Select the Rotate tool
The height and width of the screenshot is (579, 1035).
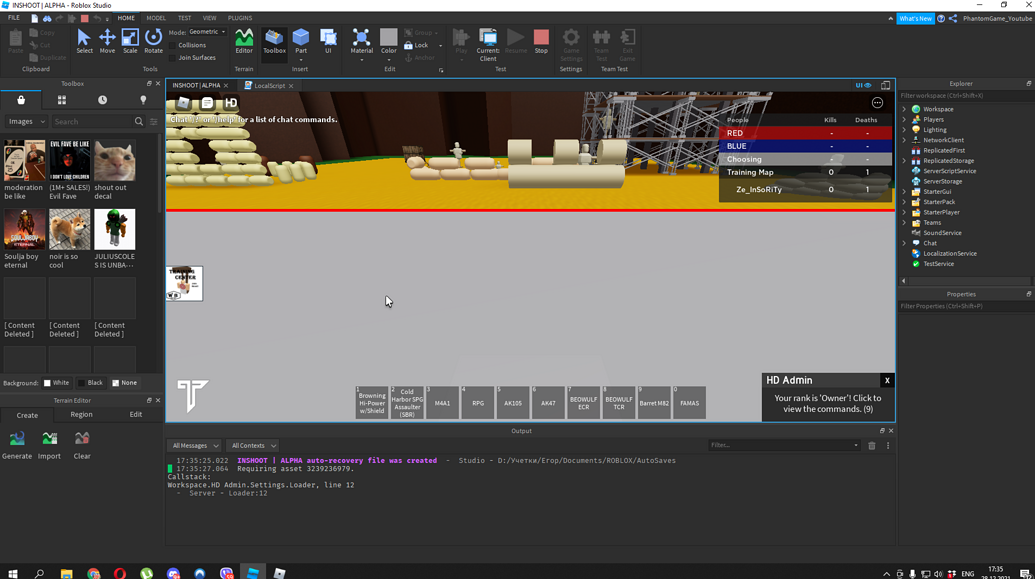pos(153,42)
